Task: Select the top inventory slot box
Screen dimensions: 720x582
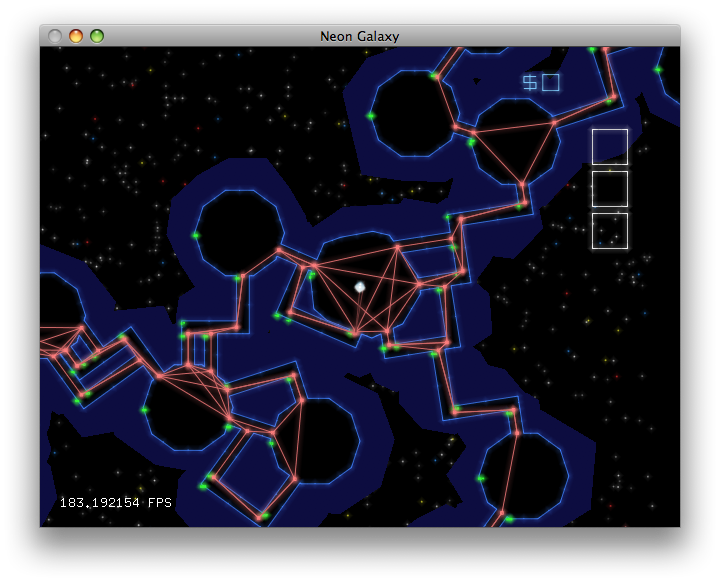Action: [x=610, y=147]
